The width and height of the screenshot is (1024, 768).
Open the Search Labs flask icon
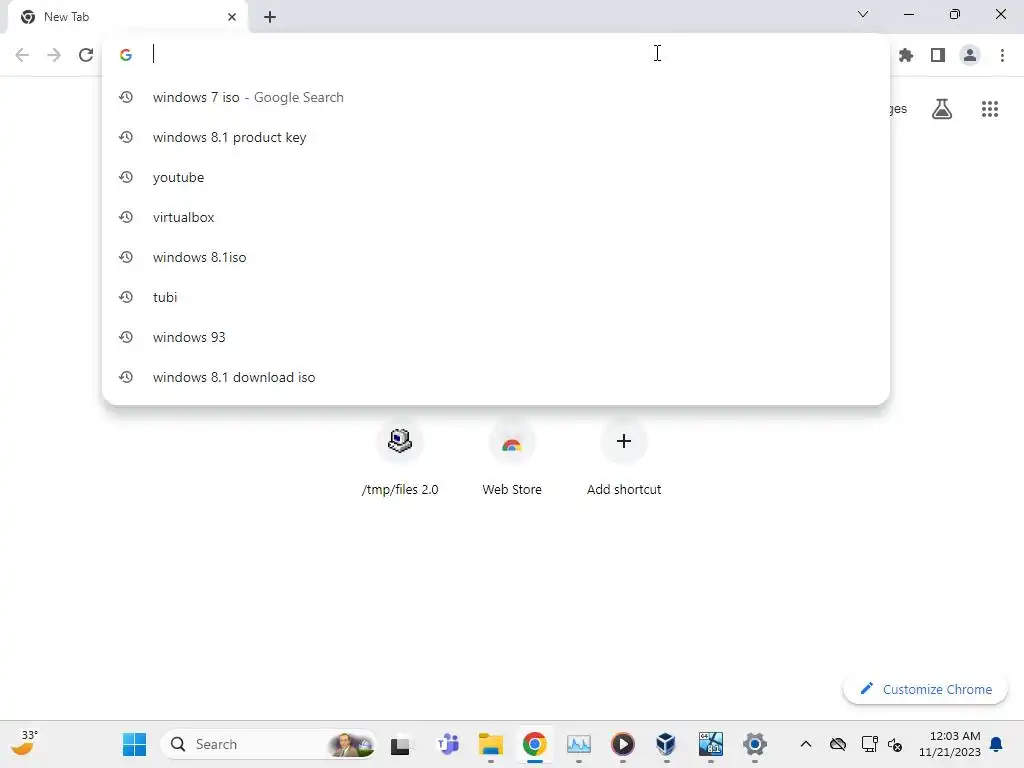click(x=942, y=109)
